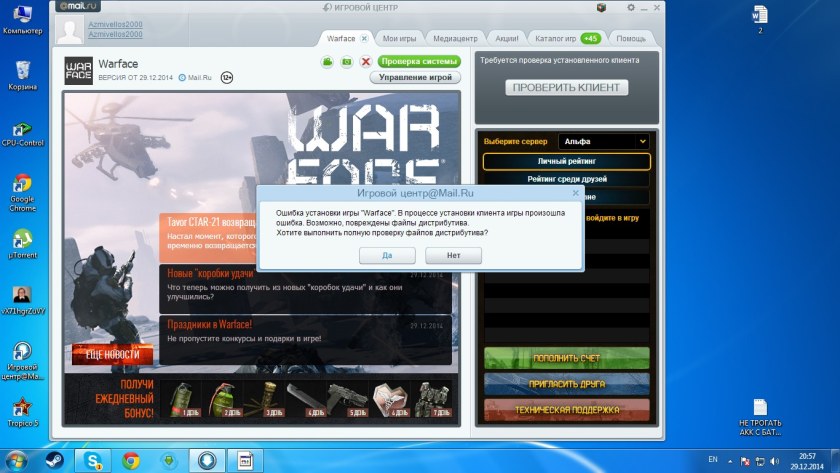Click the 7 день bonus item icon
Screen dimensions: 840x473
(x=432, y=399)
